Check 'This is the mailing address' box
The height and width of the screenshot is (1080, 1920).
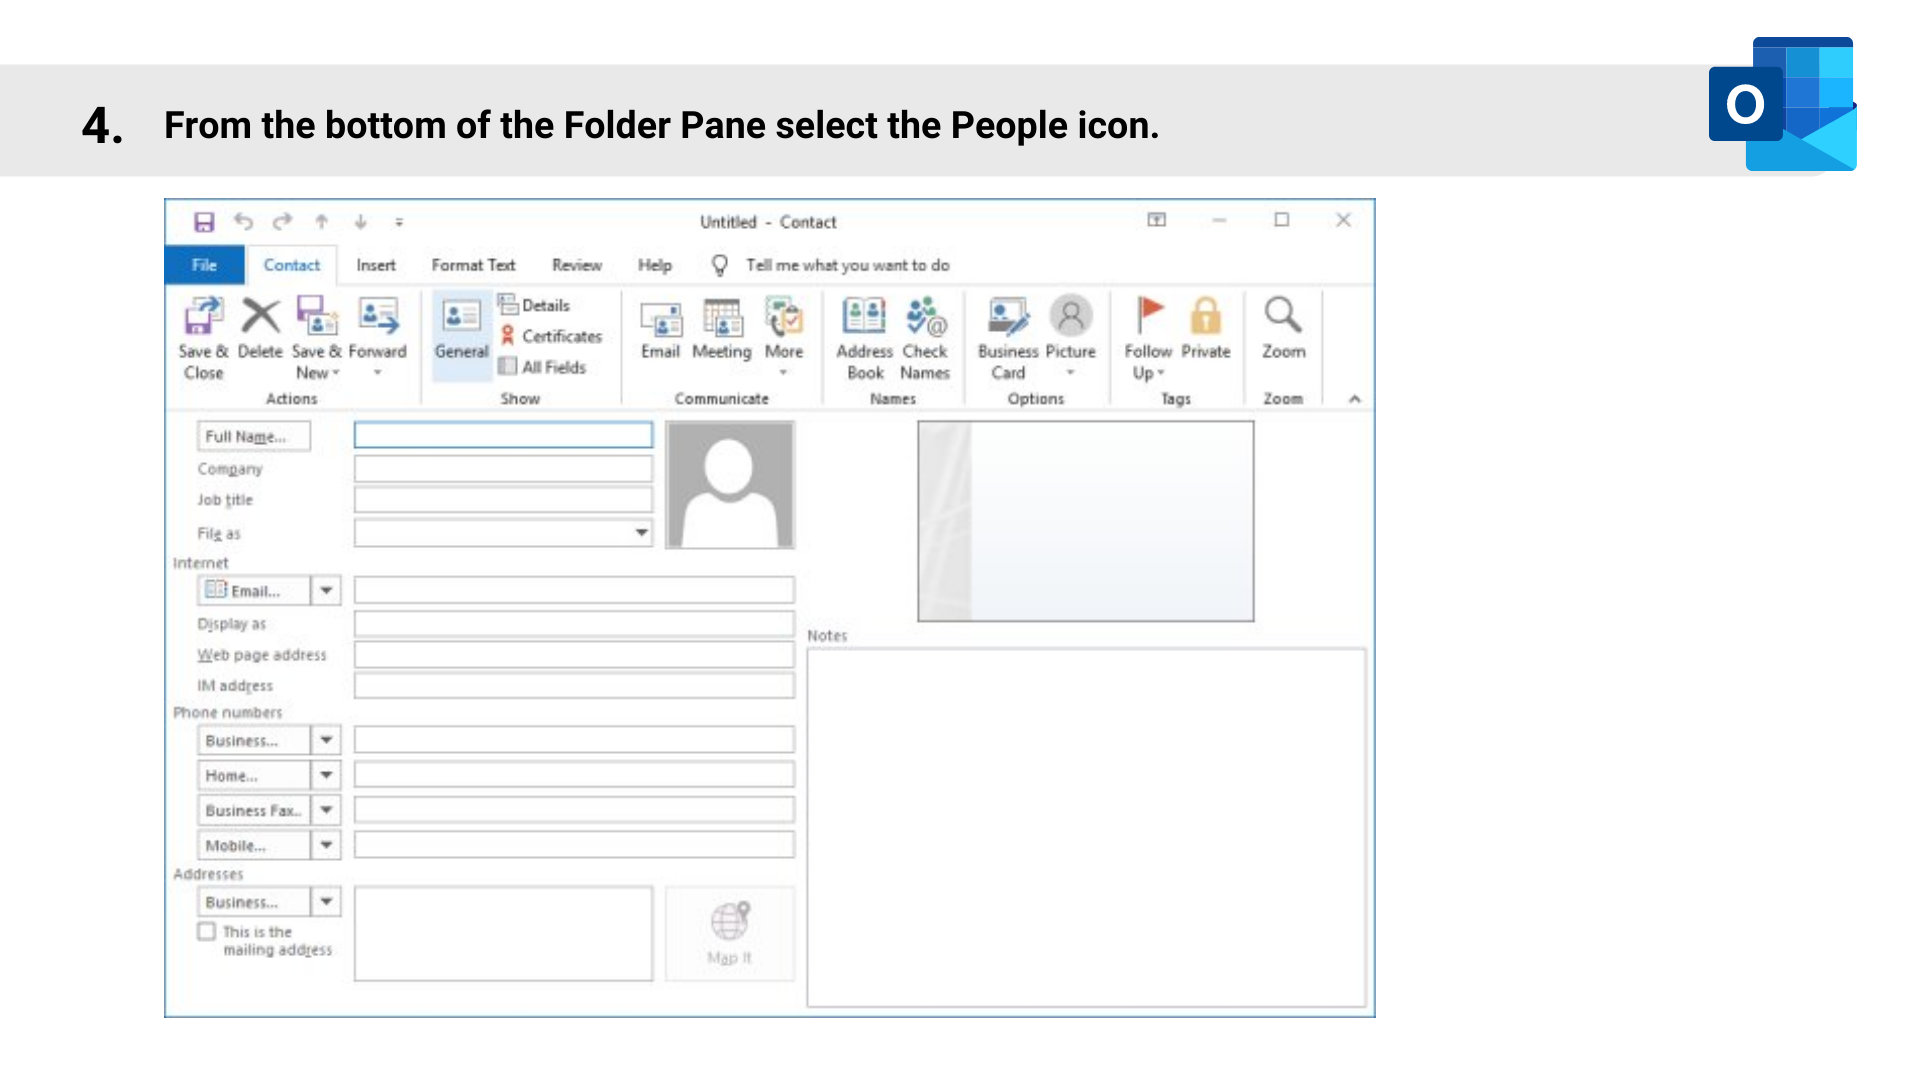pos(207,931)
